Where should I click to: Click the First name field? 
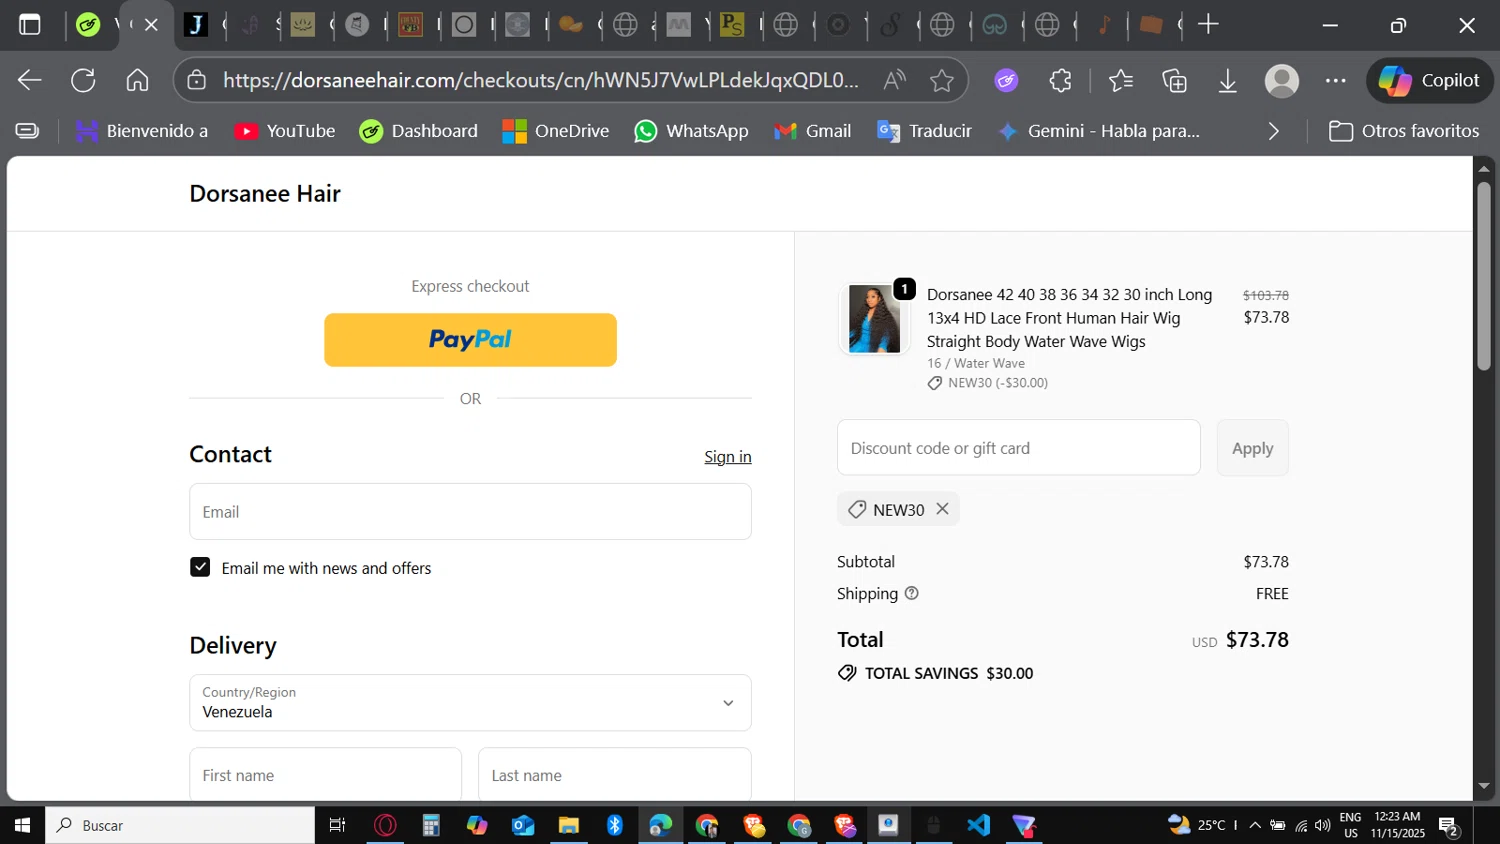tap(326, 775)
